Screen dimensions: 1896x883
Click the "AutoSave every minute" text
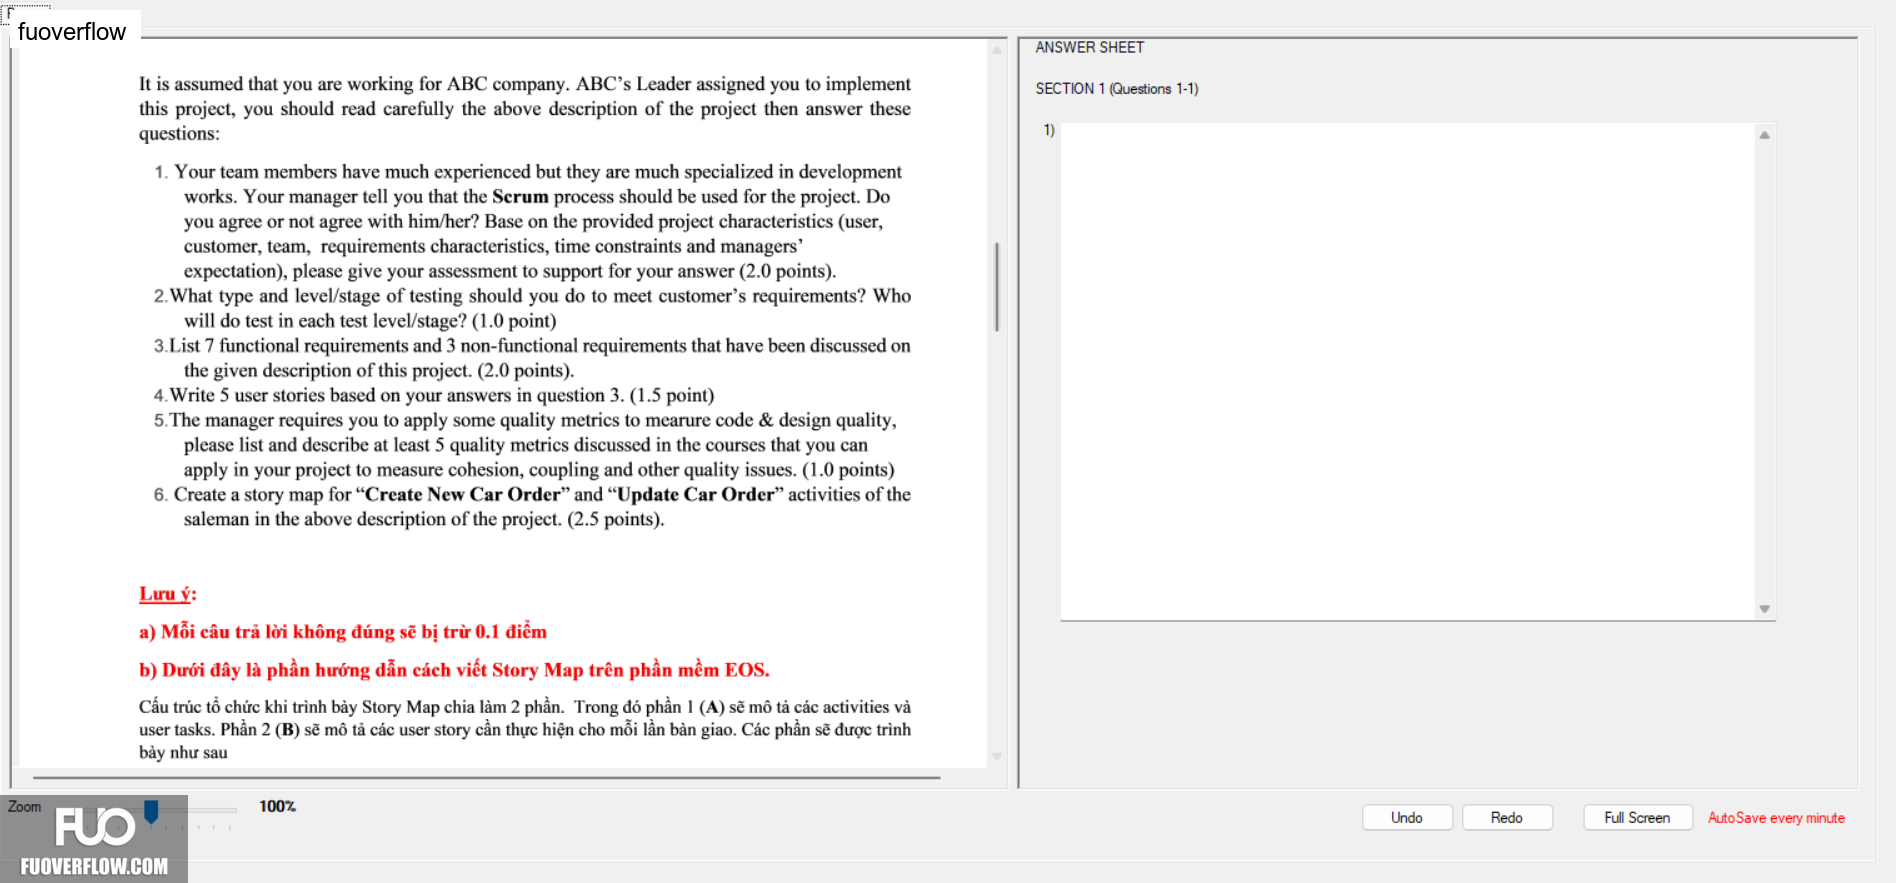(x=1776, y=817)
